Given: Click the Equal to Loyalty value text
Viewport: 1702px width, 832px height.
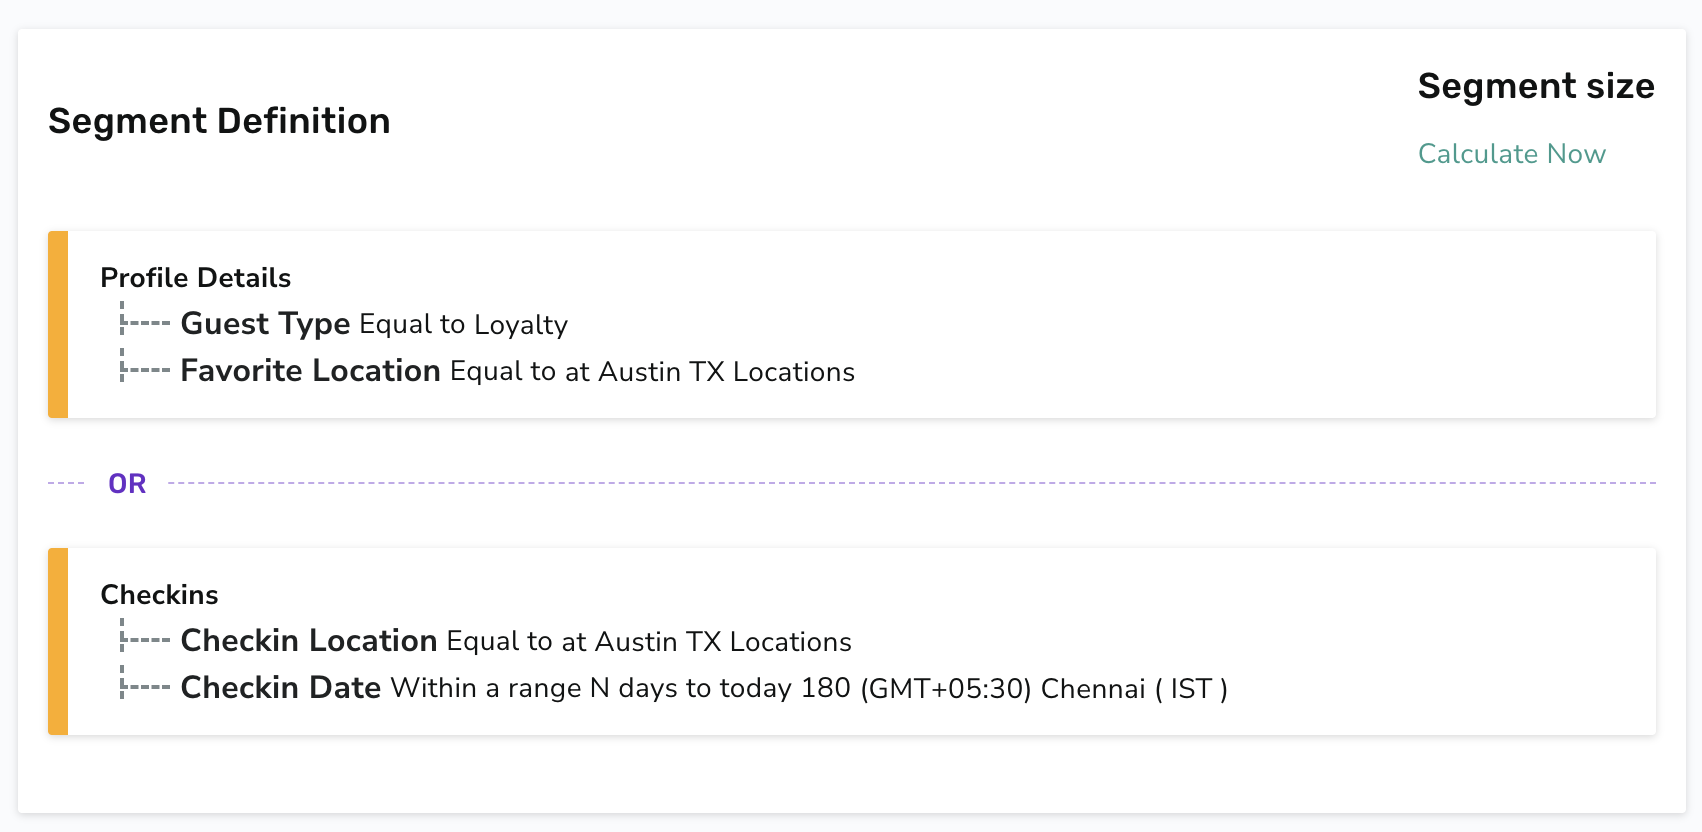Looking at the screenshot, I should [x=463, y=325].
